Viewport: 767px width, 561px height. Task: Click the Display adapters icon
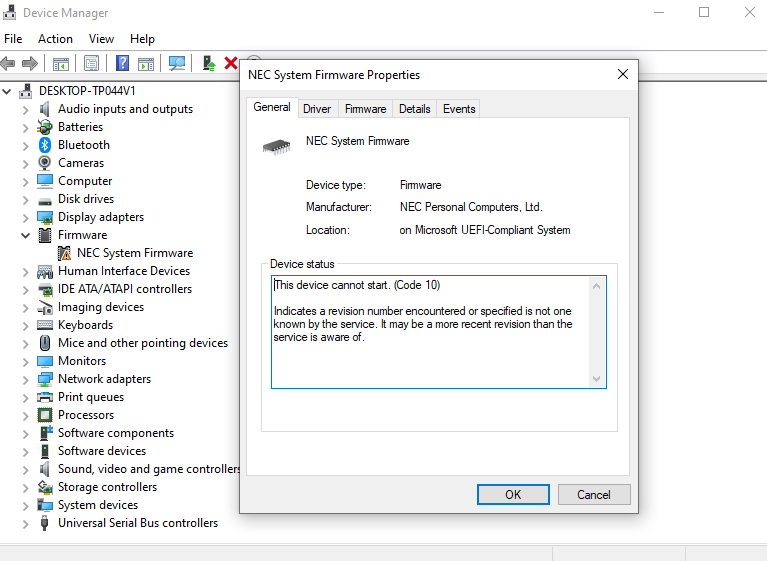pos(45,217)
